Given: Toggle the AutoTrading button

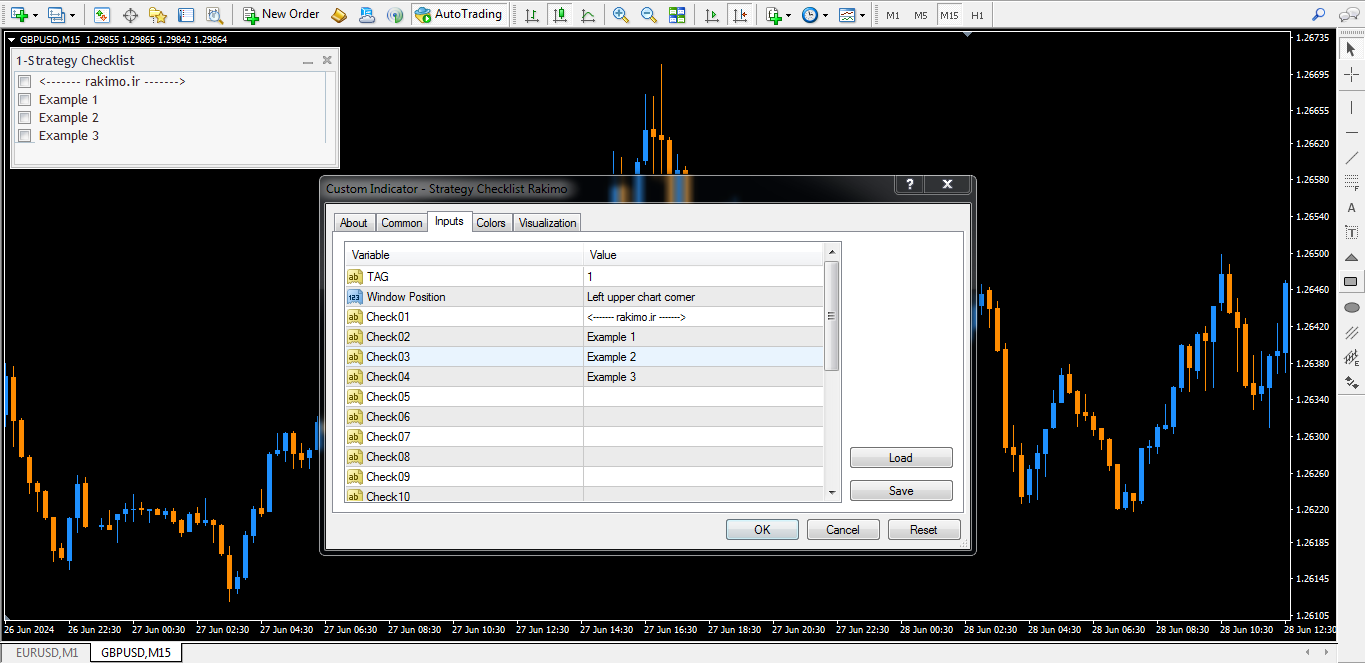Looking at the screenshot, I should (x=458, y=15).
